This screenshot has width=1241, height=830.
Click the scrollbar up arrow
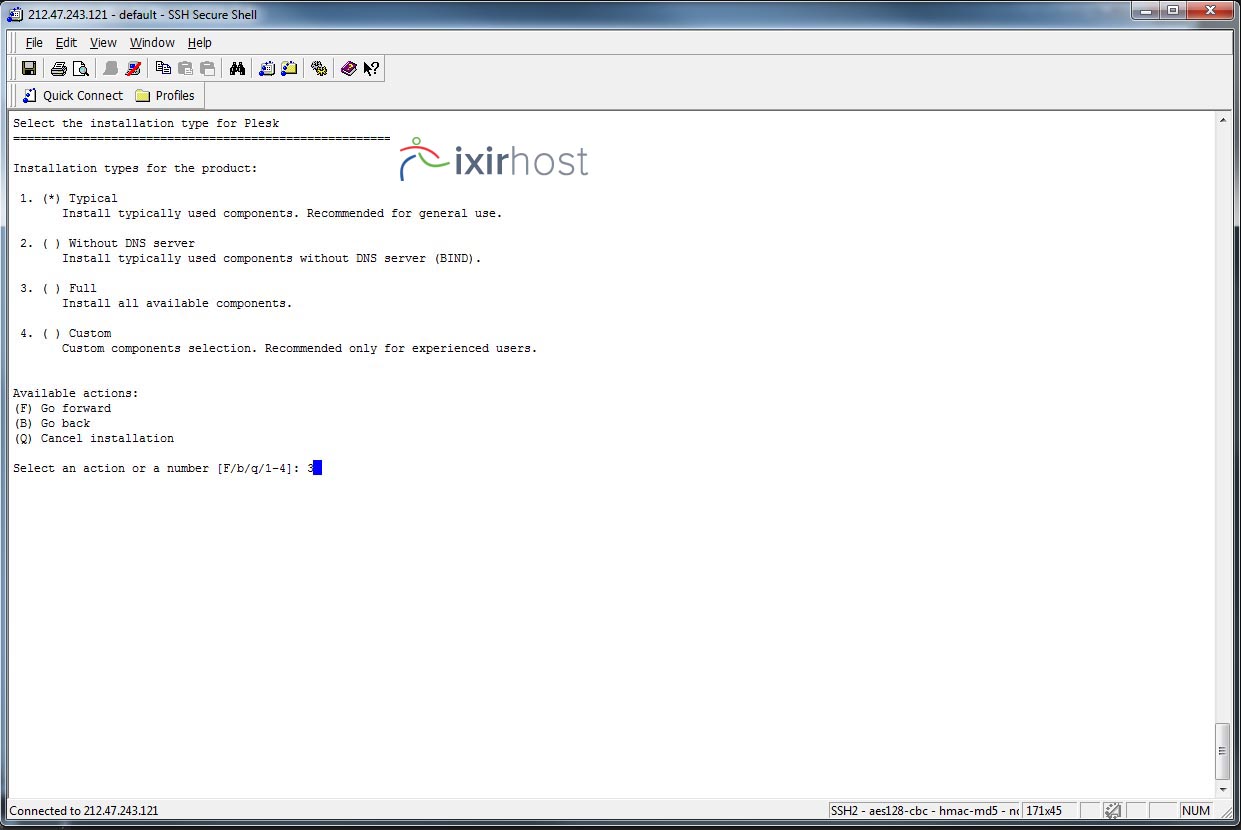click(1223, 121)
